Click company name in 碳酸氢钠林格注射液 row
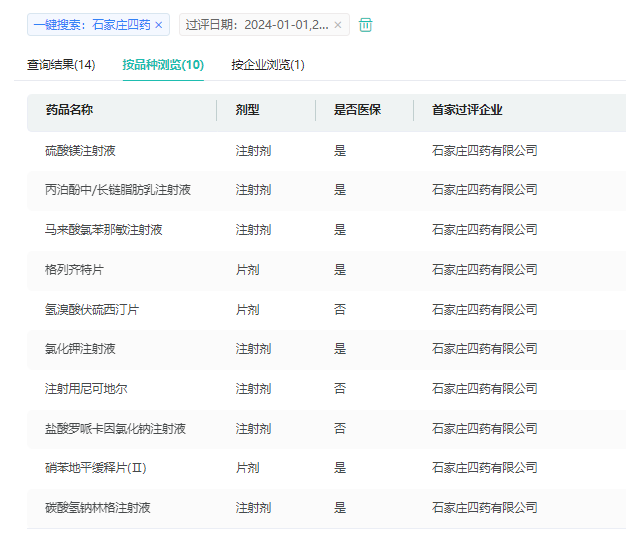The width and height of the screenshot is (626, 535). pyautogui.click(x=484, y=508)
